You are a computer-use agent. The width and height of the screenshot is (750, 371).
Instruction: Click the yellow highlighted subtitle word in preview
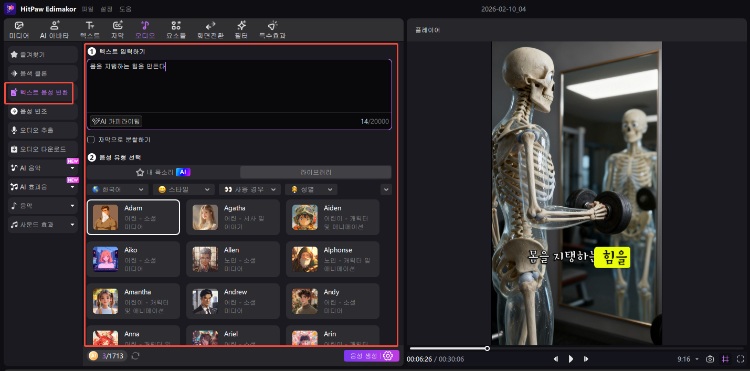(612, 257)
